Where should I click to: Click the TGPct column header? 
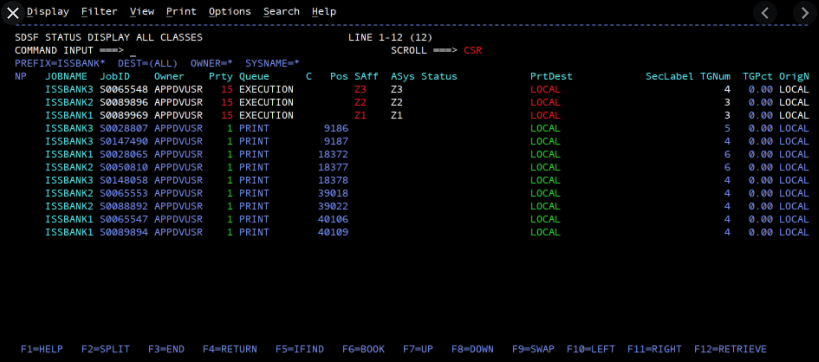pos(757,76)
